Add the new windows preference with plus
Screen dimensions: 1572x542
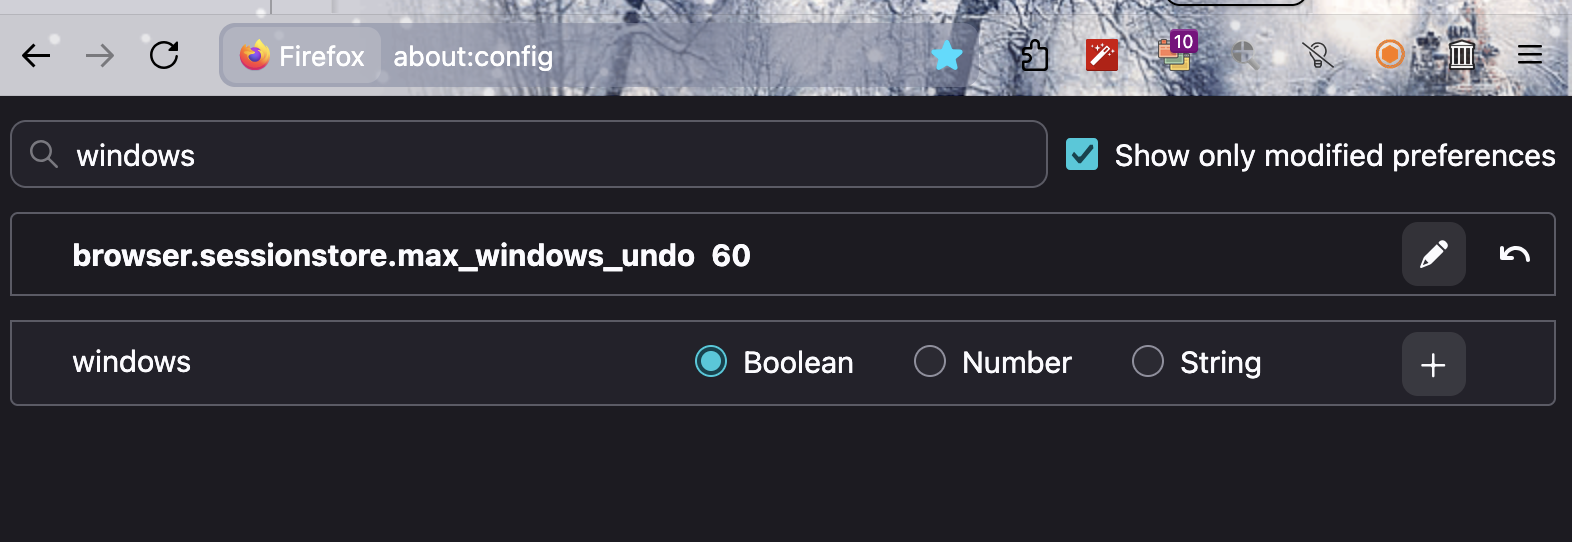(x=1433, y=364)
